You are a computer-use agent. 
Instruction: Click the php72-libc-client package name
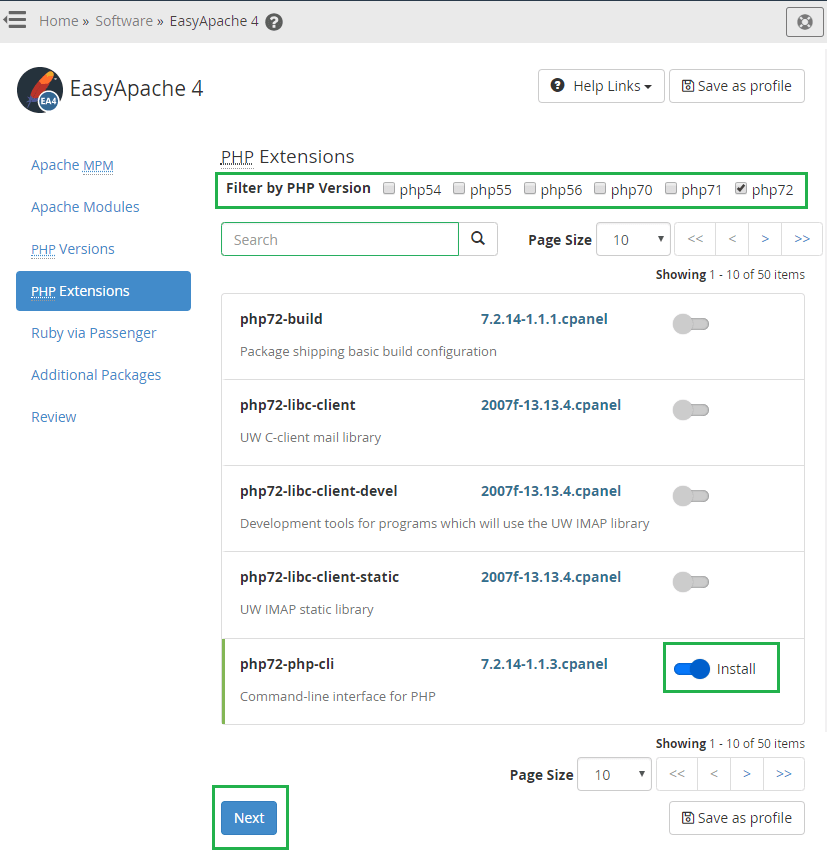[297, 405]
